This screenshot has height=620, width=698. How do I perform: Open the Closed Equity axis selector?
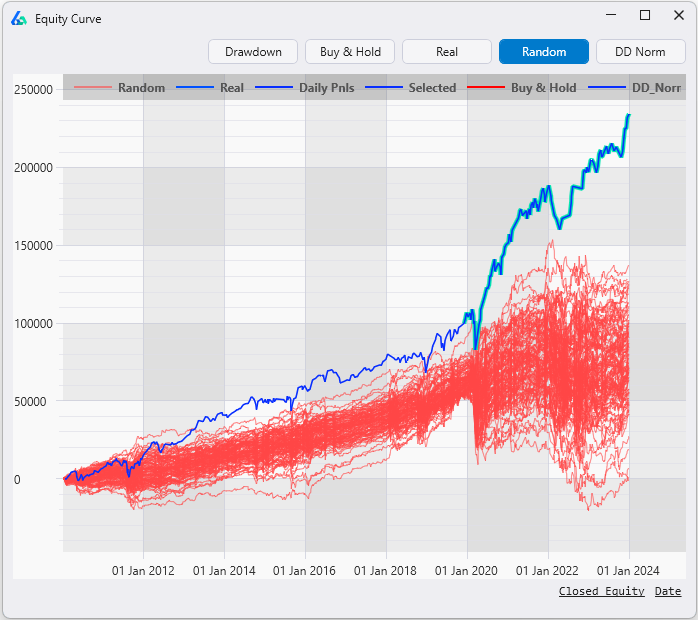tap(601, 591)
